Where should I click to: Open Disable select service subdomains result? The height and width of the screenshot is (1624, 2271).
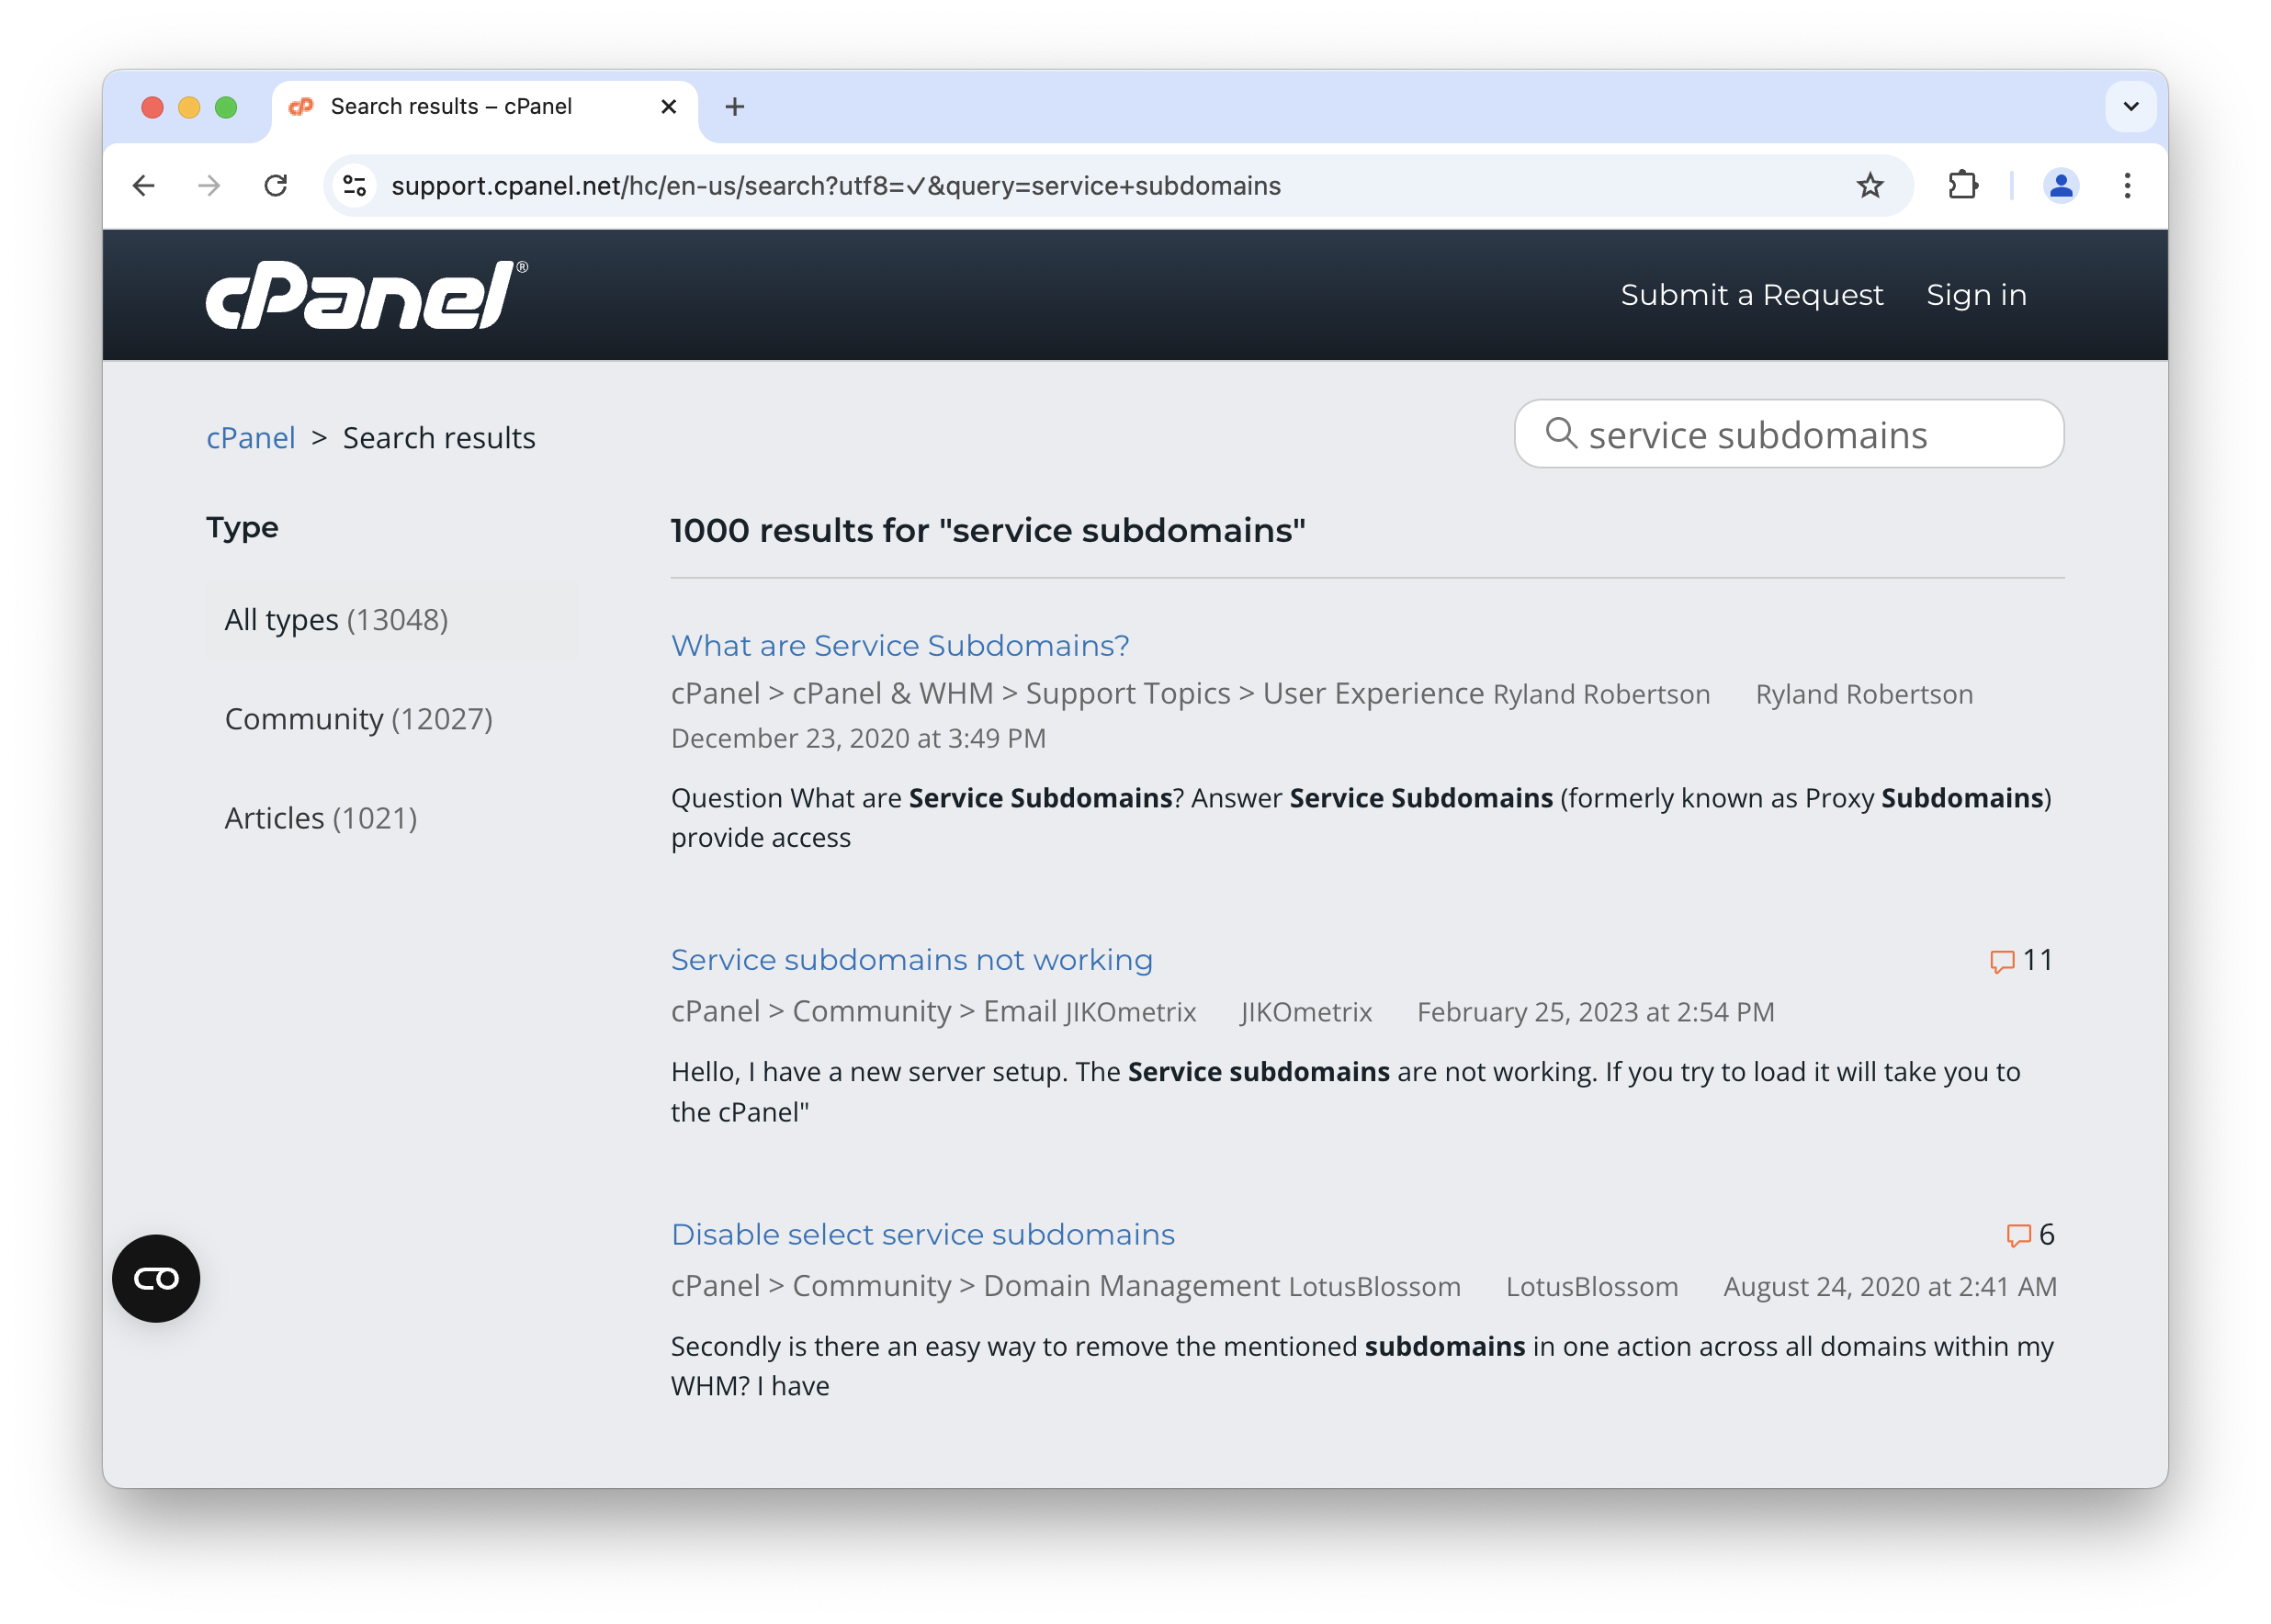click(923, 1235)
